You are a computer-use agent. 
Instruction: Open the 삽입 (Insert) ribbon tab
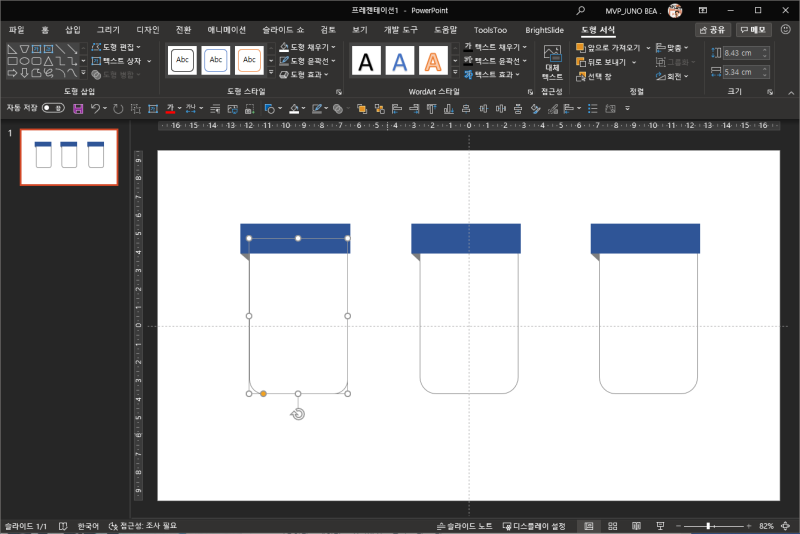point(73,30)
